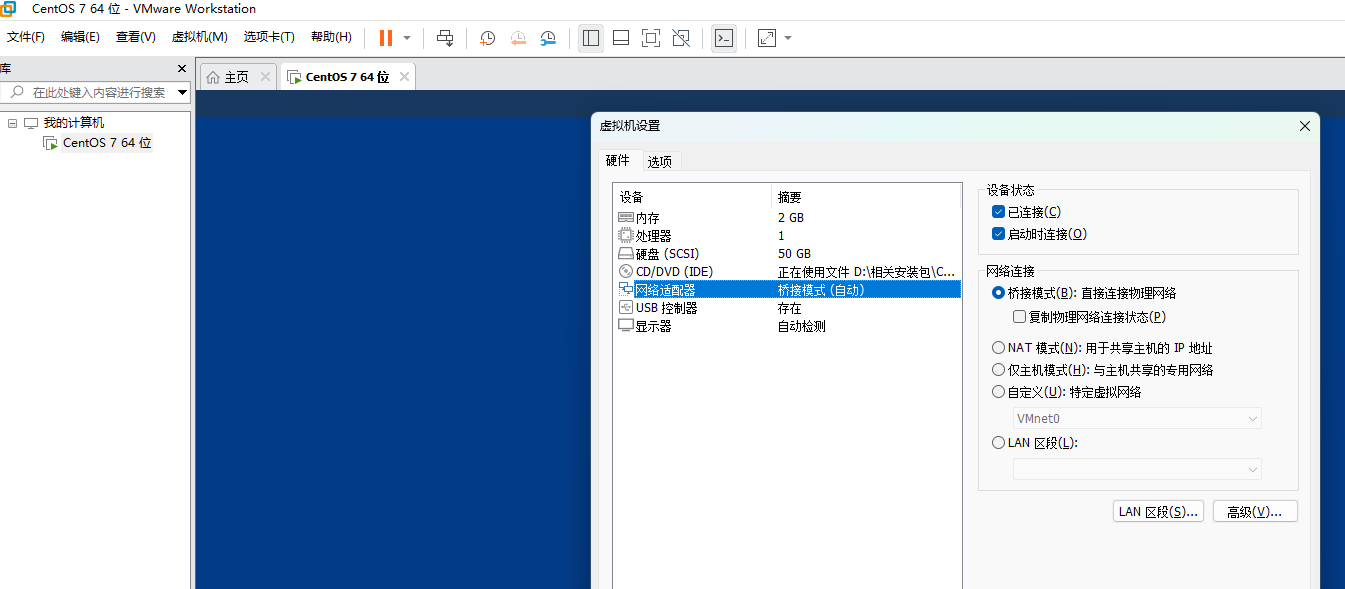Select 我的计算机 in the library tree
1345x589 pixels.
click(x=73, y=123)
